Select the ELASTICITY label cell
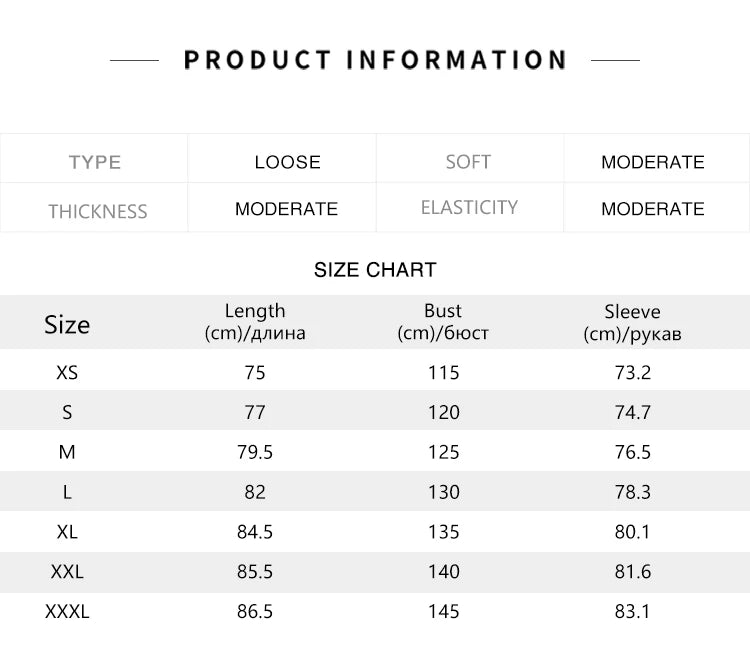This screenshot has width=750, height=657. [469, 208]
